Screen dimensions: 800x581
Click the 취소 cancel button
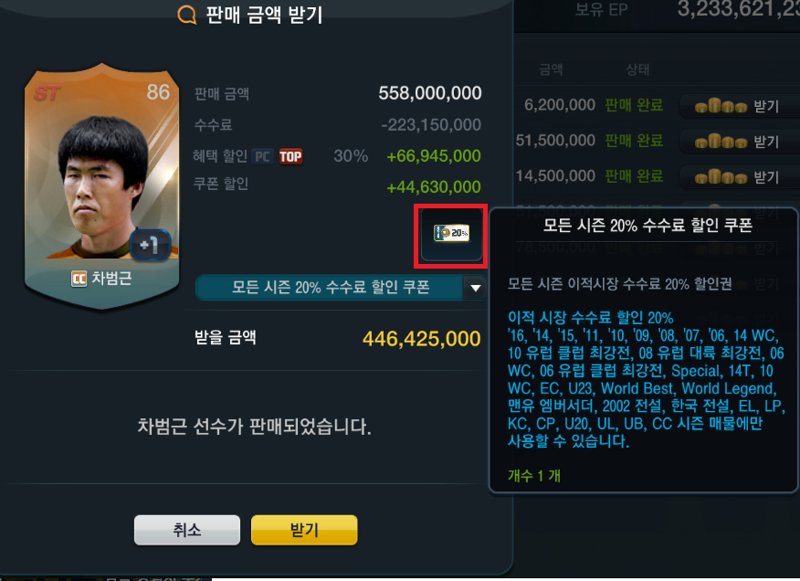click(x=187, y=530)
